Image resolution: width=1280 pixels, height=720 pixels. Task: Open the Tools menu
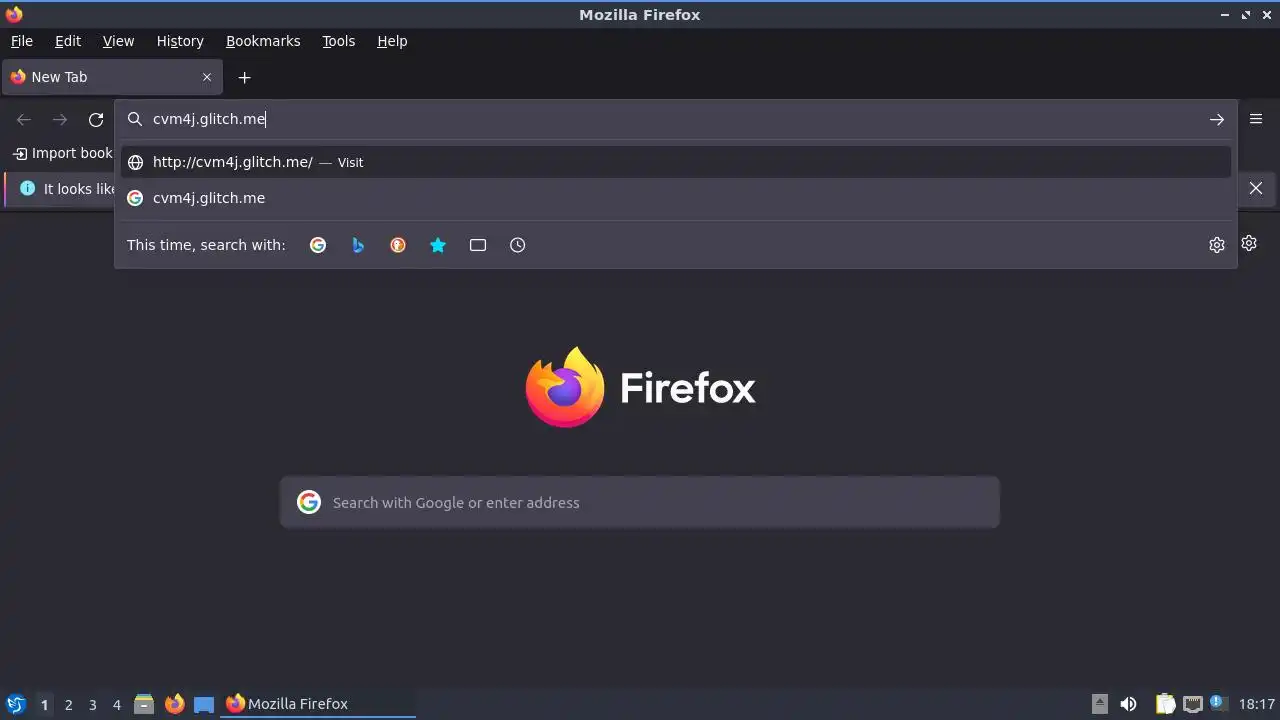[338, 41]
